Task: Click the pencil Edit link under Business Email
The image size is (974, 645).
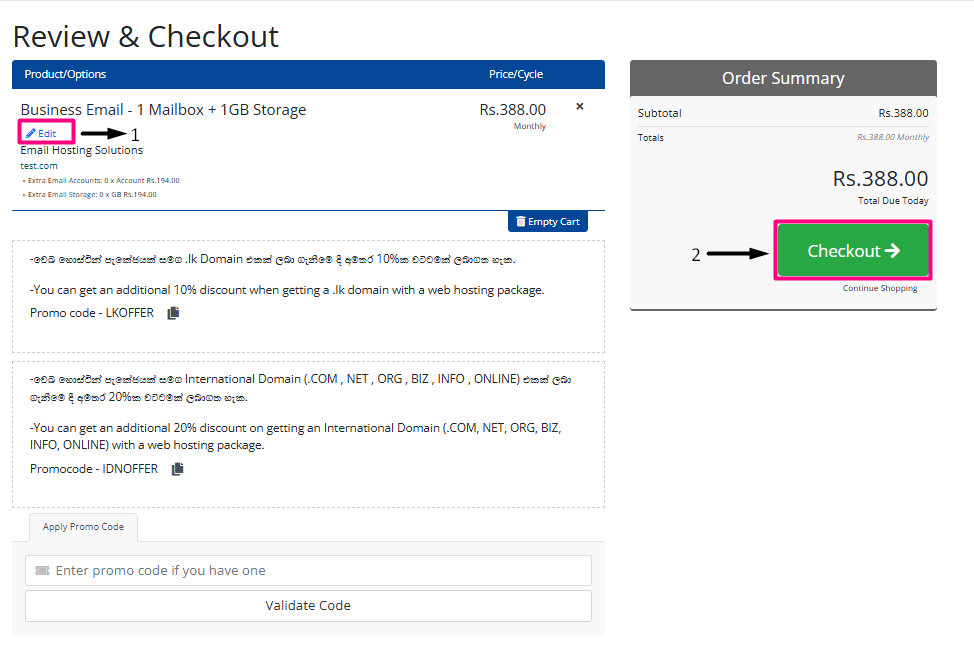Action: [x=41, y=133]
